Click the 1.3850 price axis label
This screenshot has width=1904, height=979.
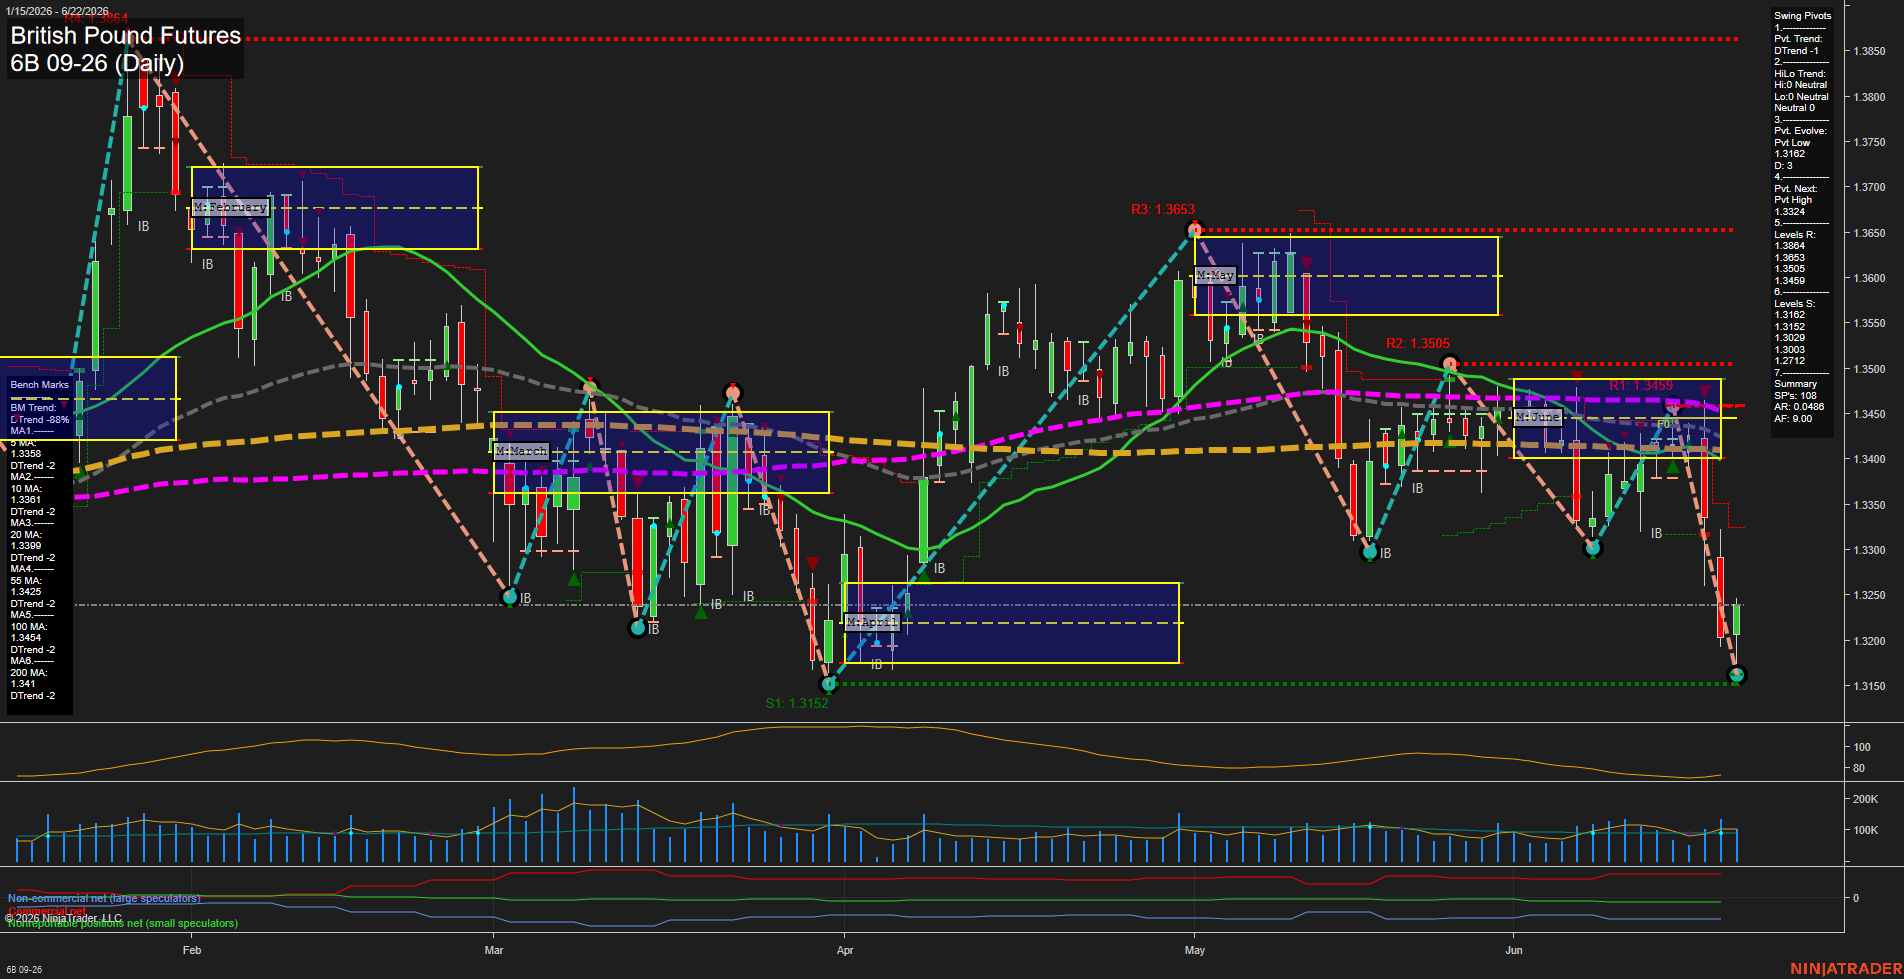click(1869, 51)
